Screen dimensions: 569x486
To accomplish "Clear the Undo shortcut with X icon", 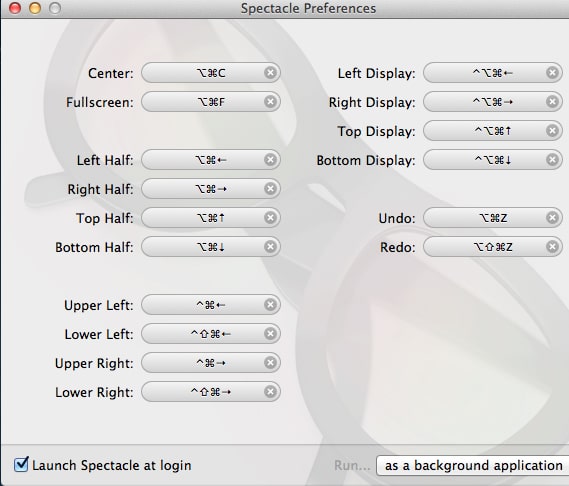I will click(552, 218).
